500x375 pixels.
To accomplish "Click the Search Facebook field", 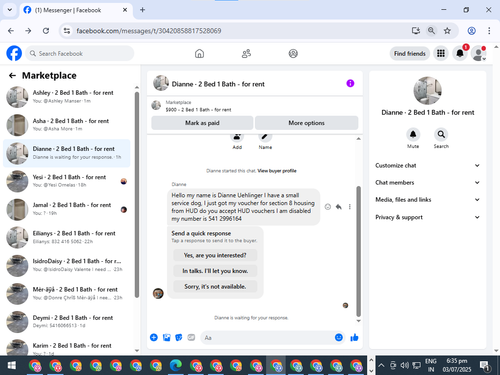I will [80, 53].
